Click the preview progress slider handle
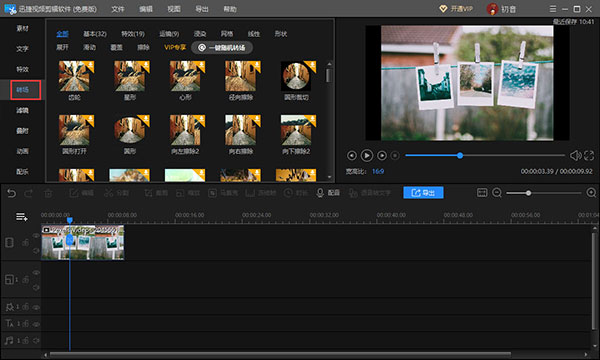 tap(460, 155)
